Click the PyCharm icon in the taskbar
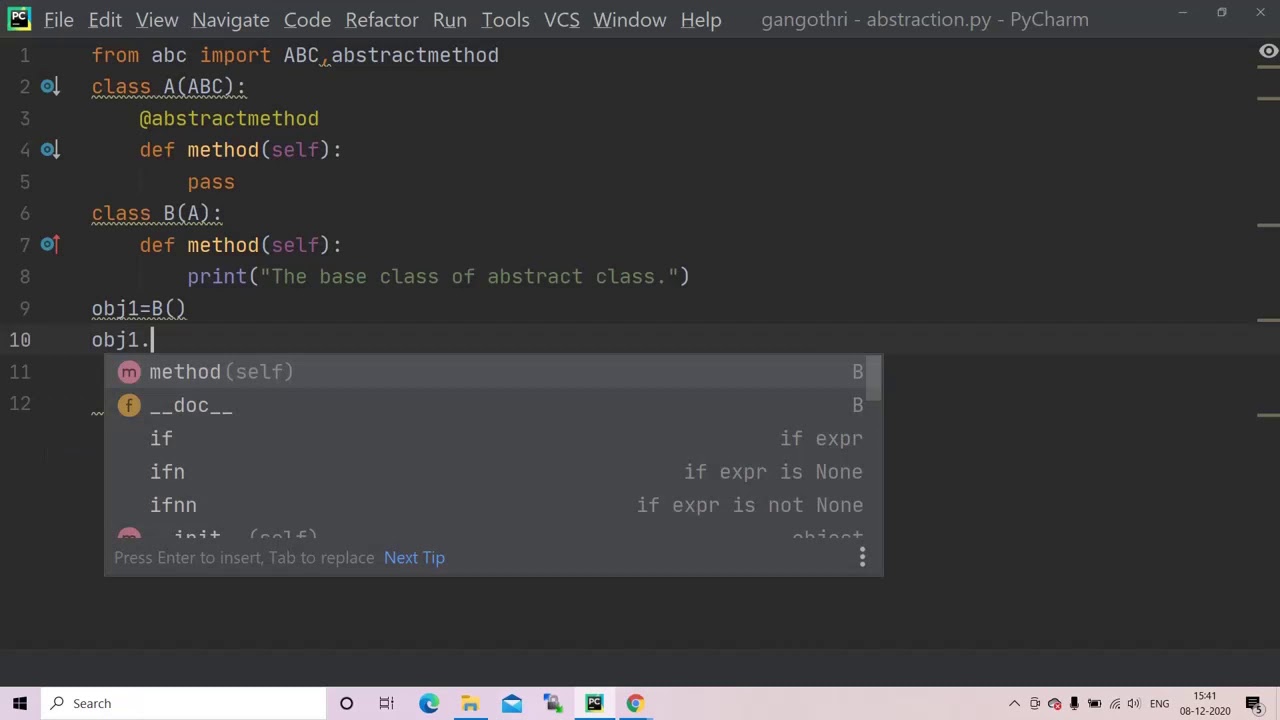Viewport: 1280px width, 720px height. tap(594, 703)
